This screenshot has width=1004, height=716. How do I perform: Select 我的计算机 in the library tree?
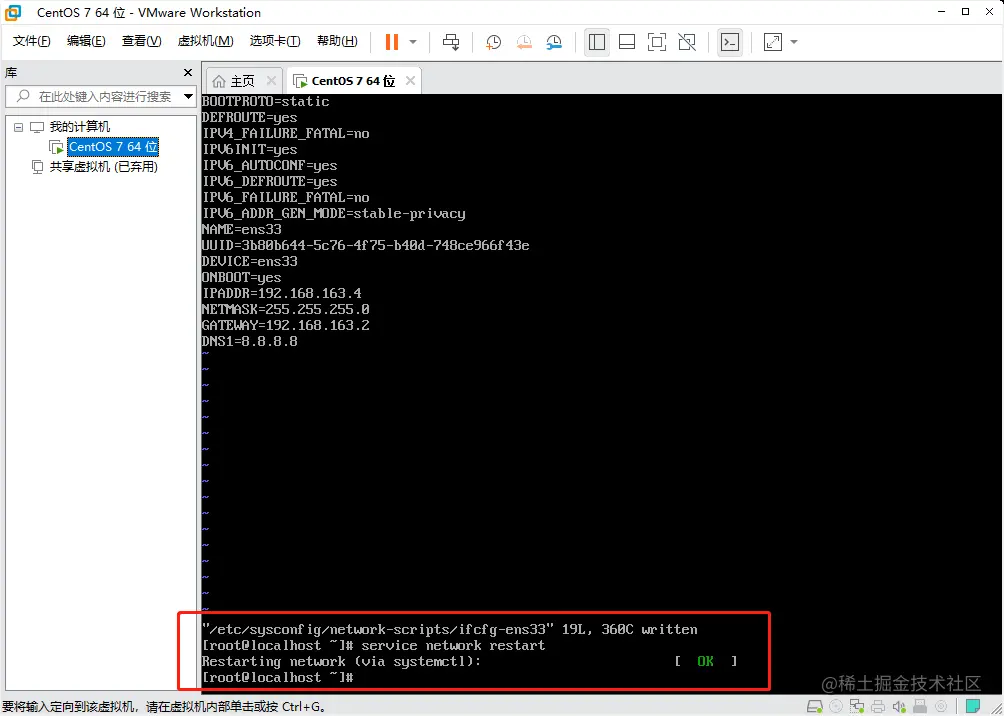79,127
